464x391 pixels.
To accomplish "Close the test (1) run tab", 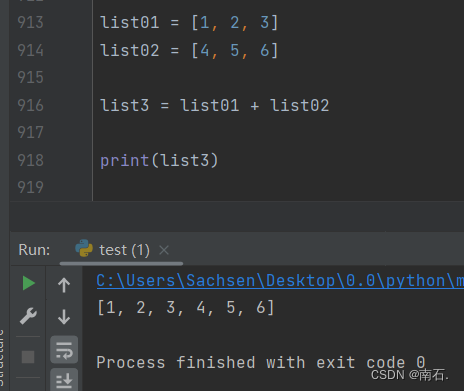I will 164,250.
